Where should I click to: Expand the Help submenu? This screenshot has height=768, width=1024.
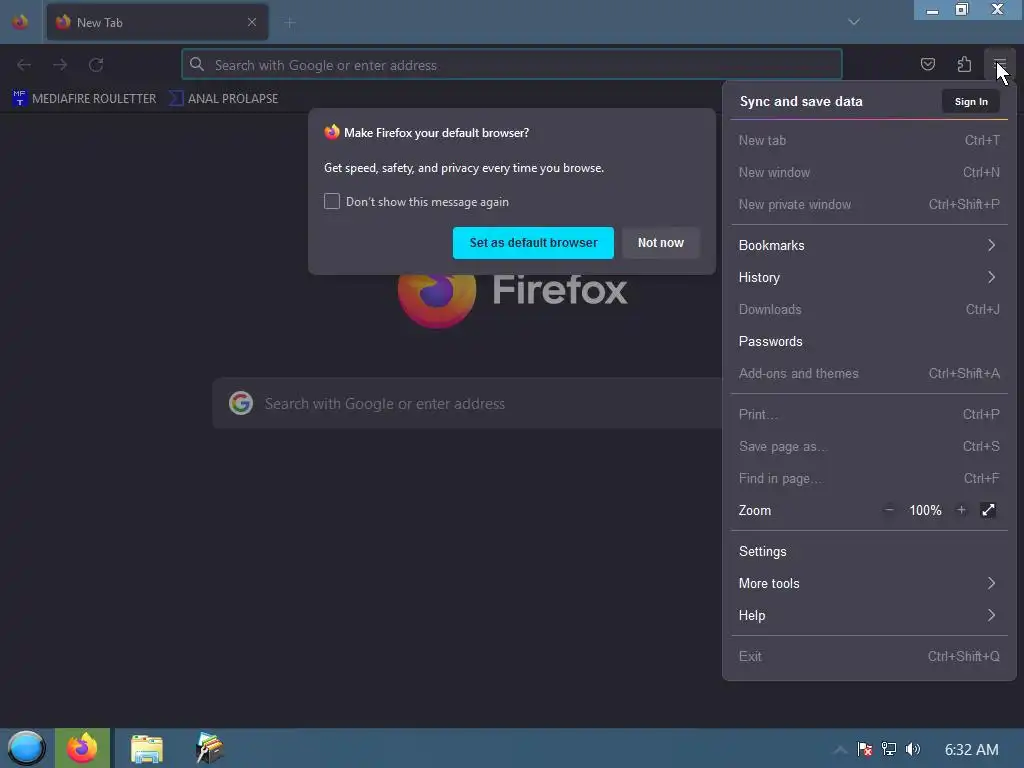click(x=869, y=616)
